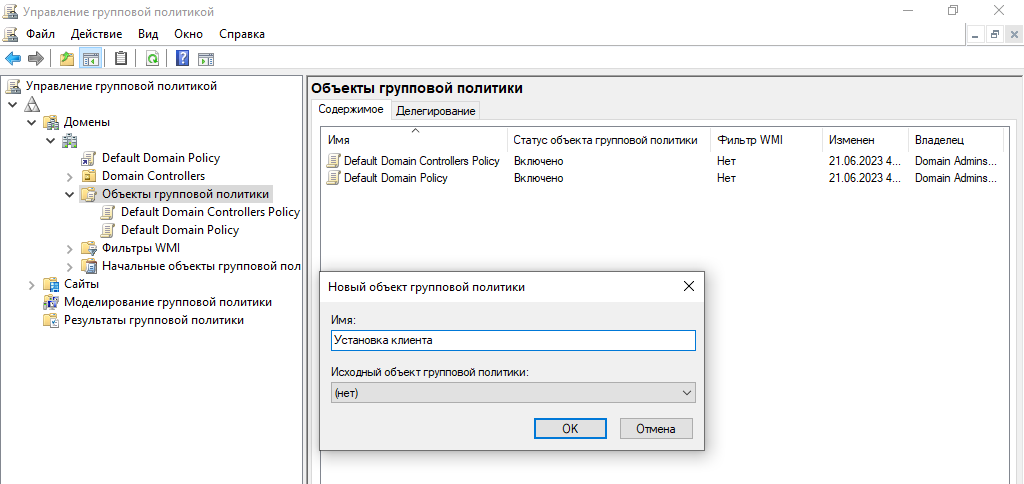Open the Файл menu
The width and height of the screenshot is (1024, 484).
tap(40, 34)
